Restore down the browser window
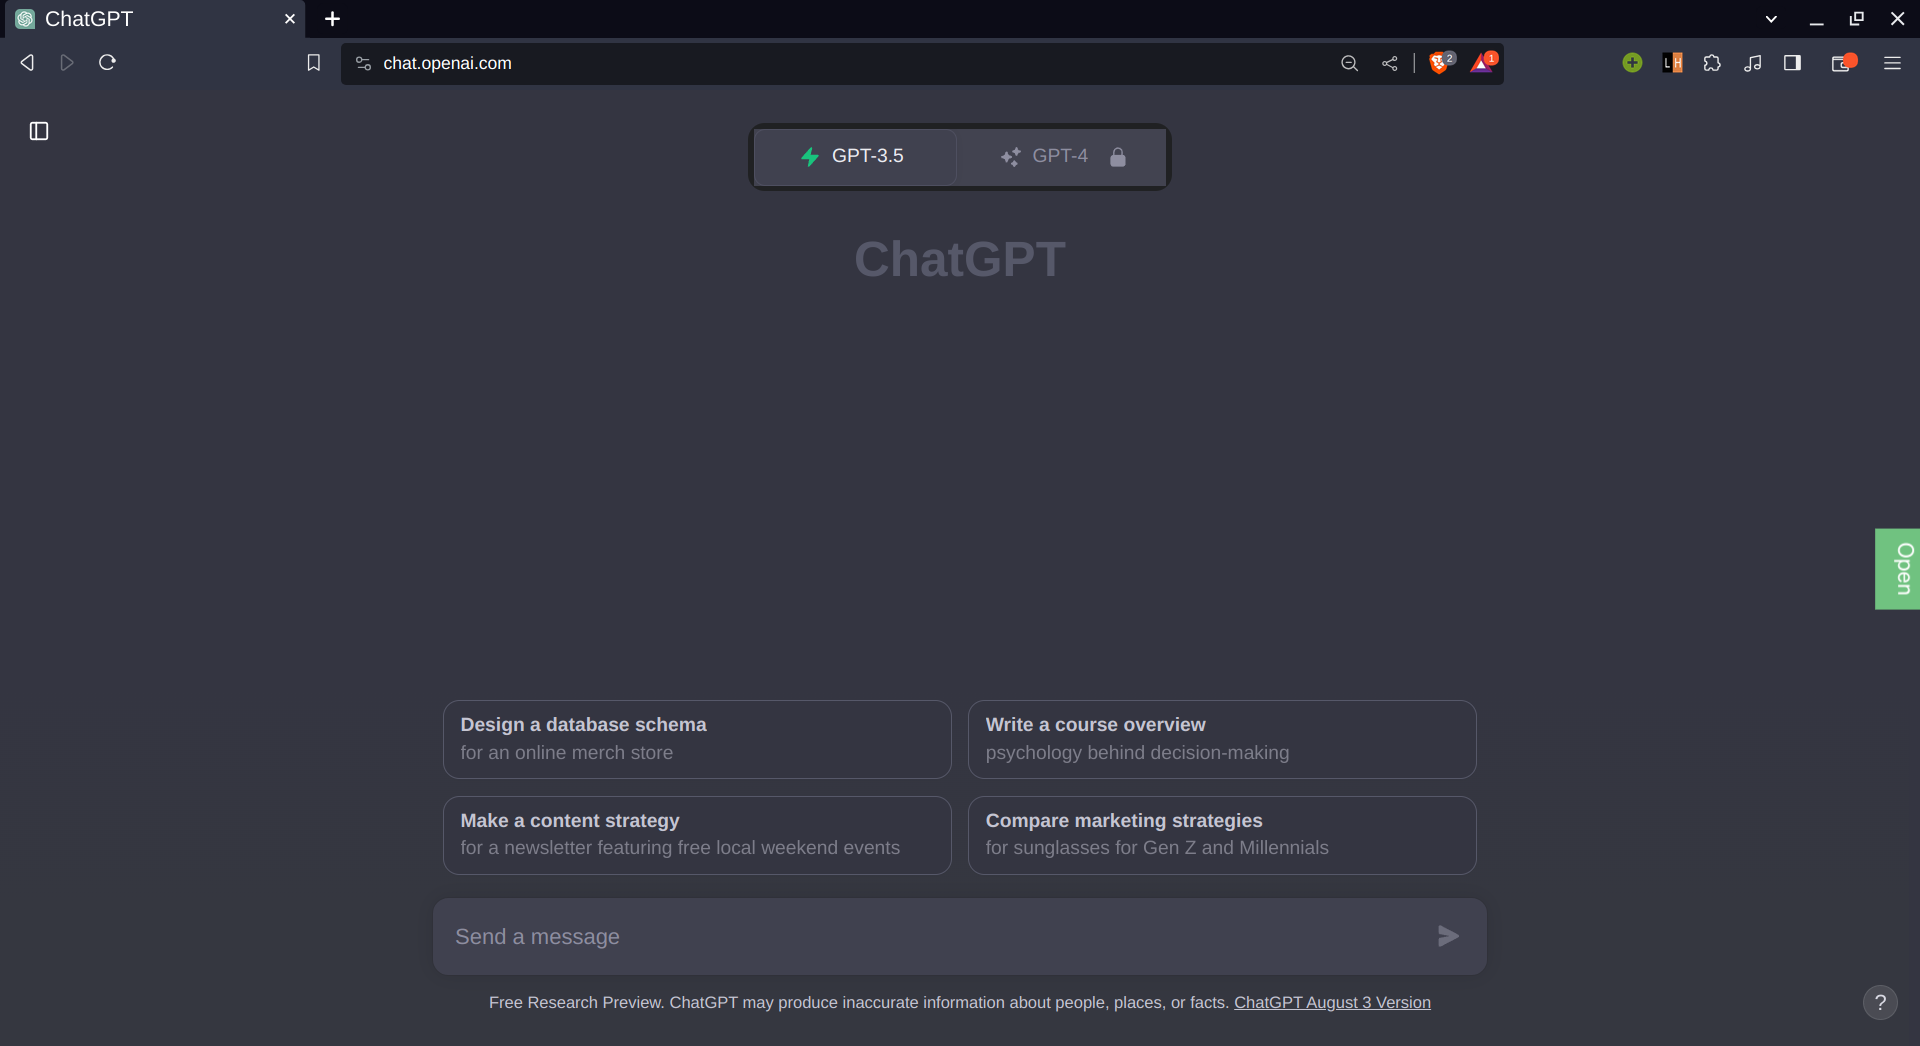Viewport: 1920px width, 1046px height. (x=1857, y=19)
